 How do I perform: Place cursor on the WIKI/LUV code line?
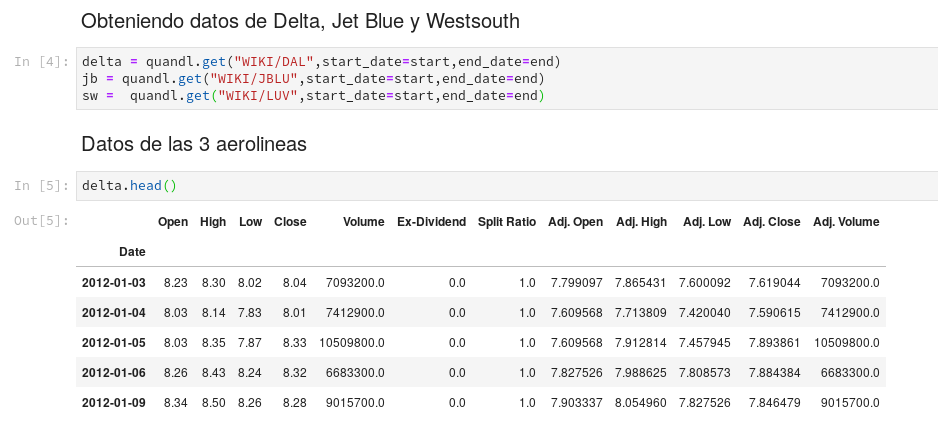(312, 96)
